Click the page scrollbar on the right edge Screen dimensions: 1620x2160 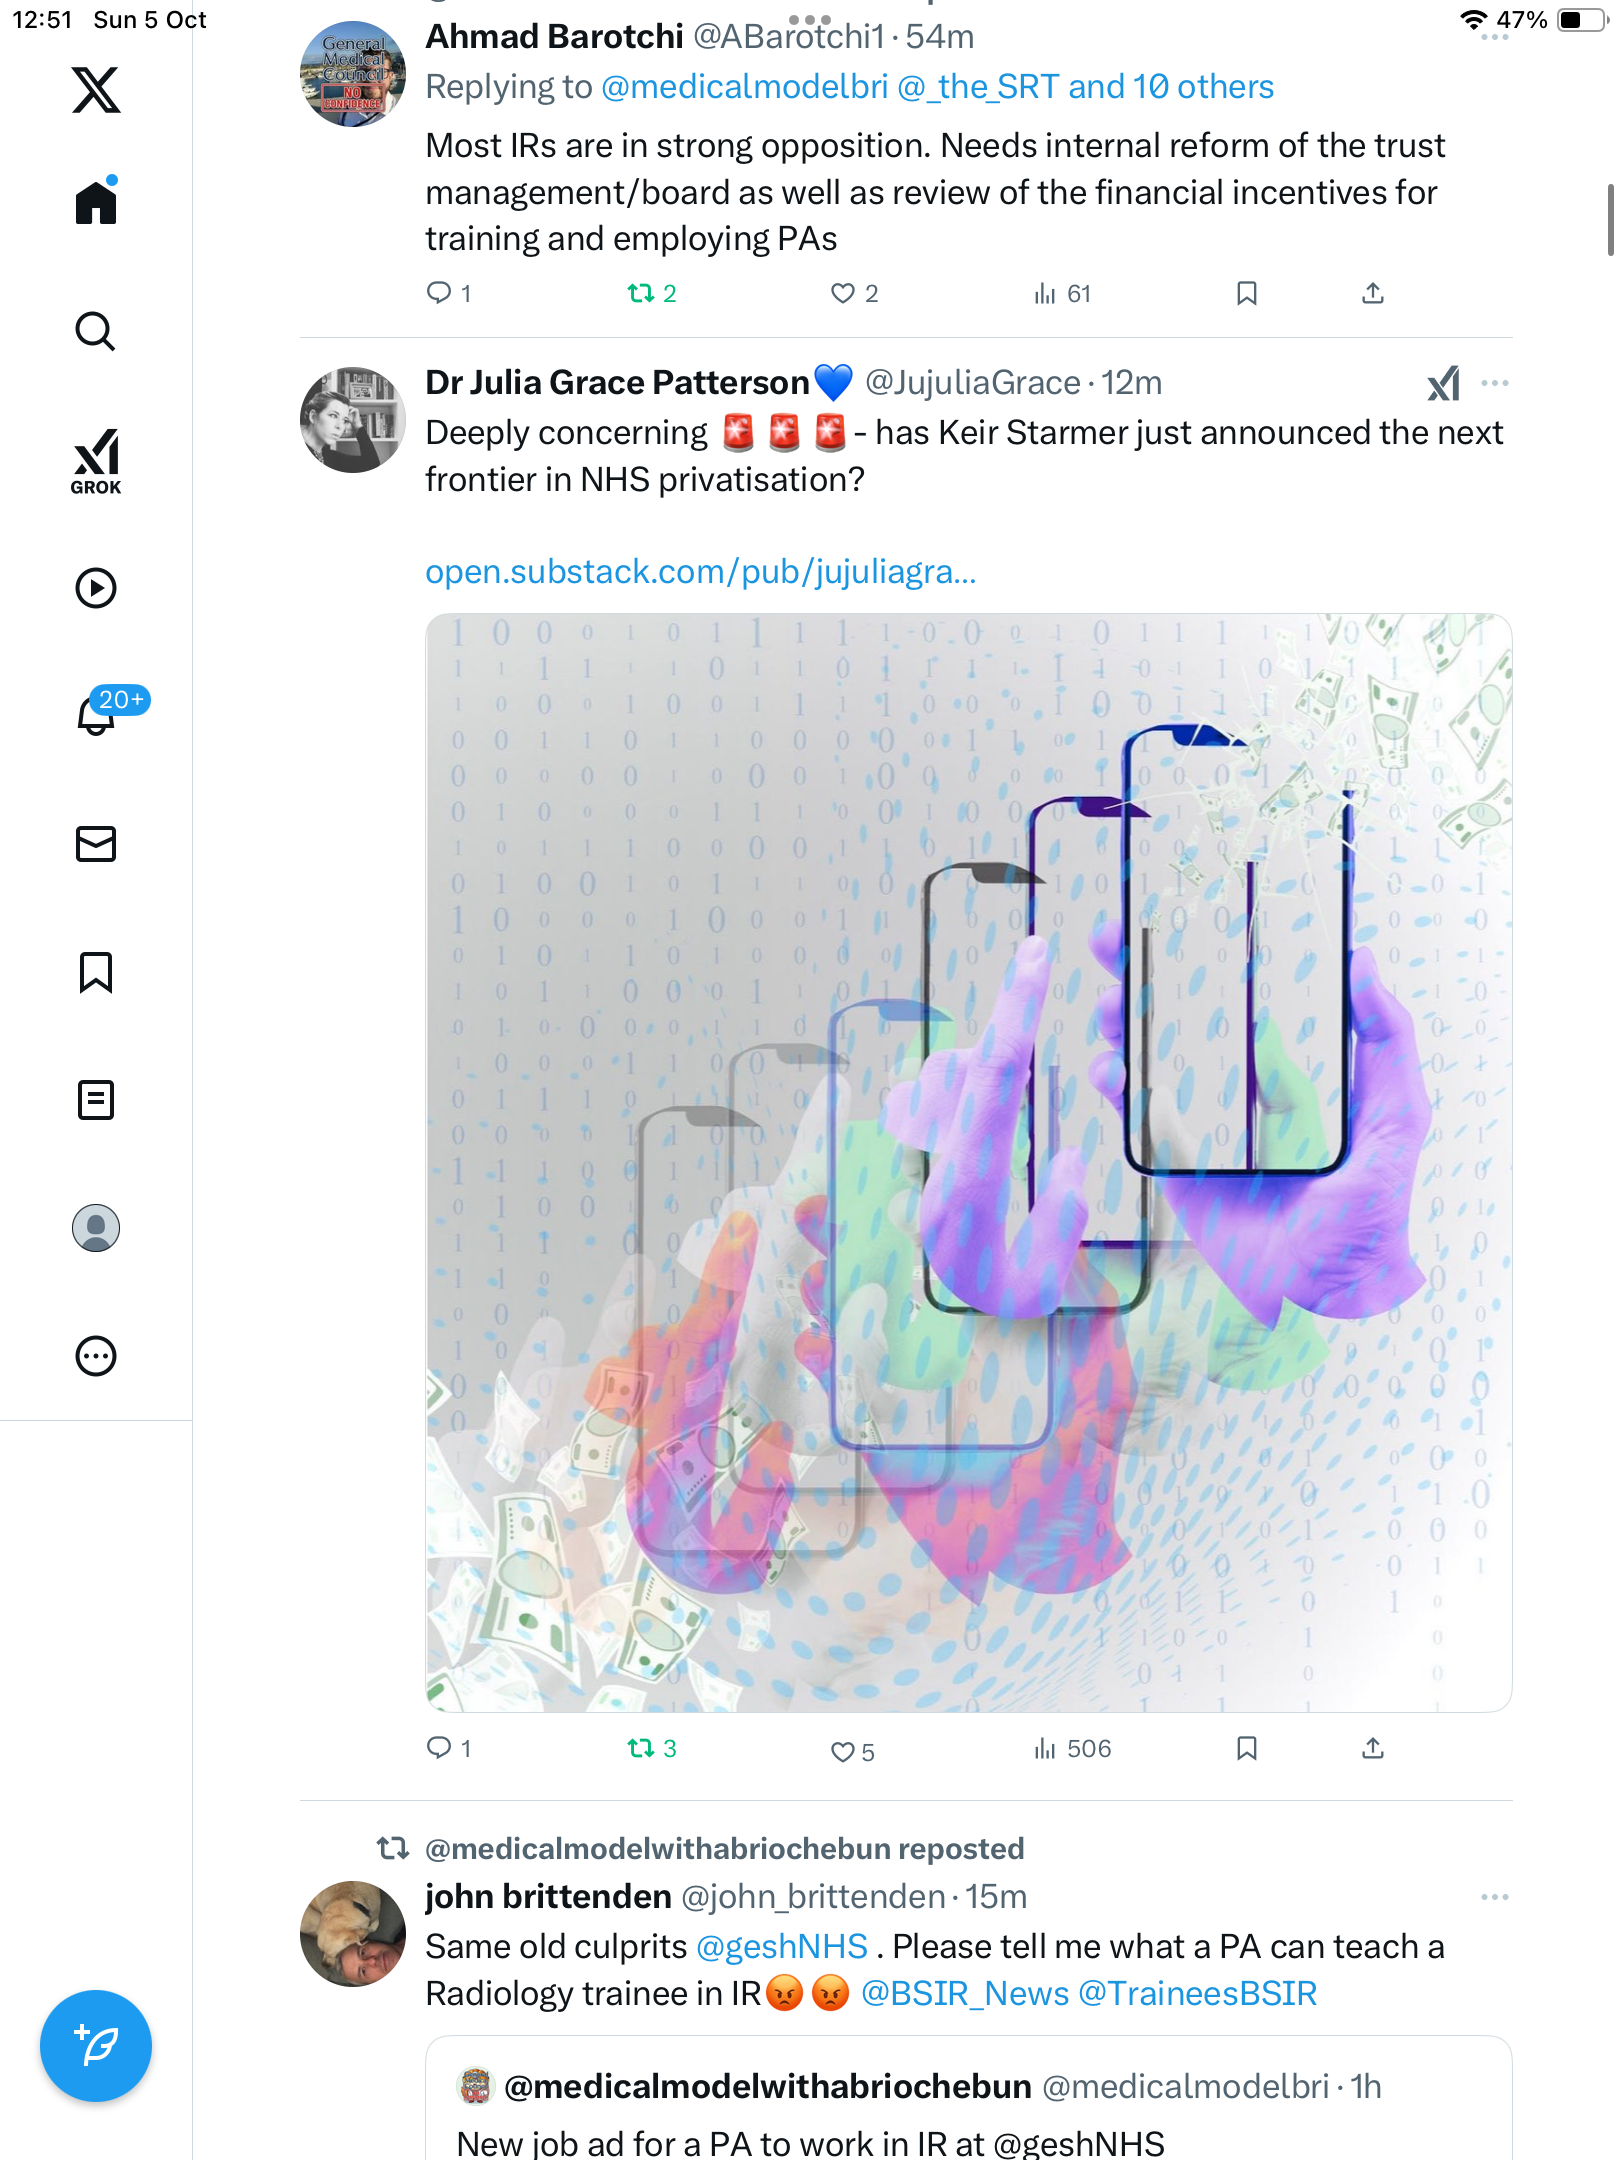coord(1610,220)
